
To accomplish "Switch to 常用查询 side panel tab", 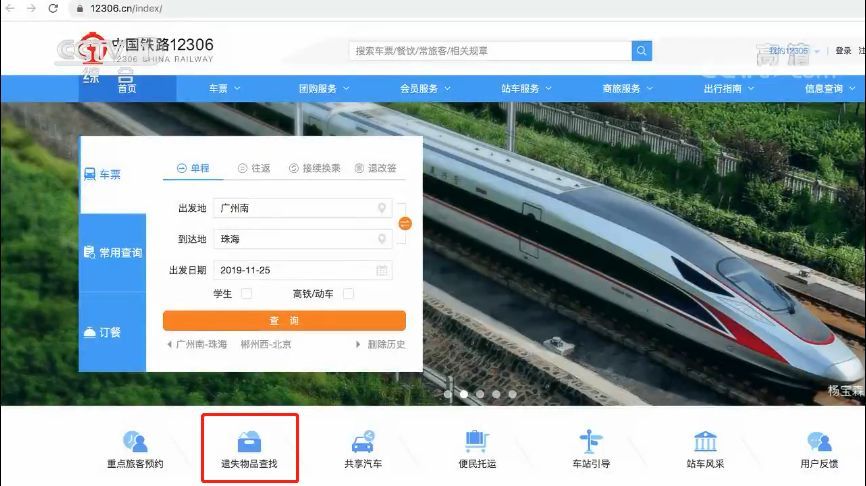I will click(x=113, y=252).
